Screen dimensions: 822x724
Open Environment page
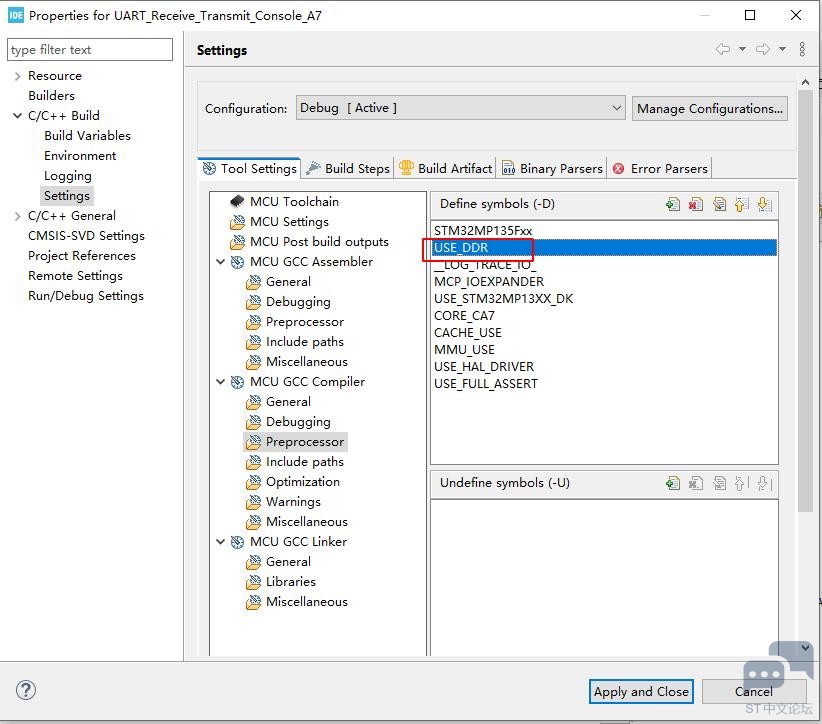pos(80,156)
